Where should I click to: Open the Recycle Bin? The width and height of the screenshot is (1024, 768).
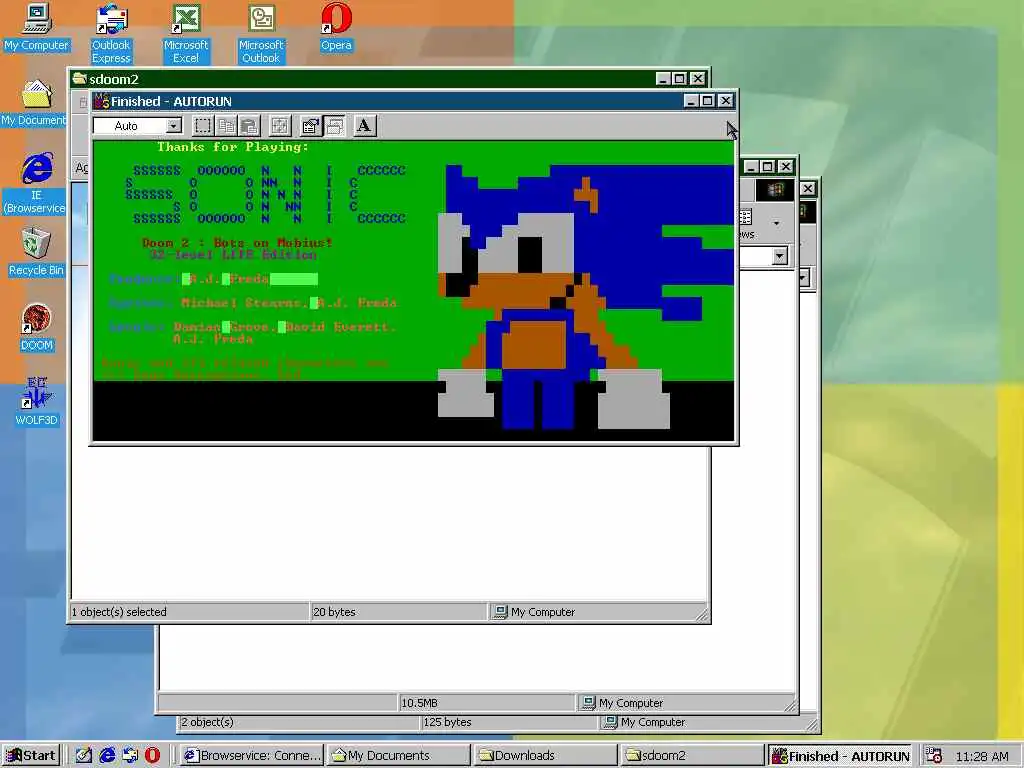tap(36, 252)
